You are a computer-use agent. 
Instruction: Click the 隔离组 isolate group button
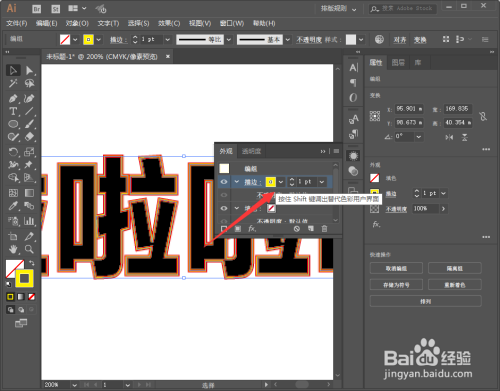coord(455,268)
